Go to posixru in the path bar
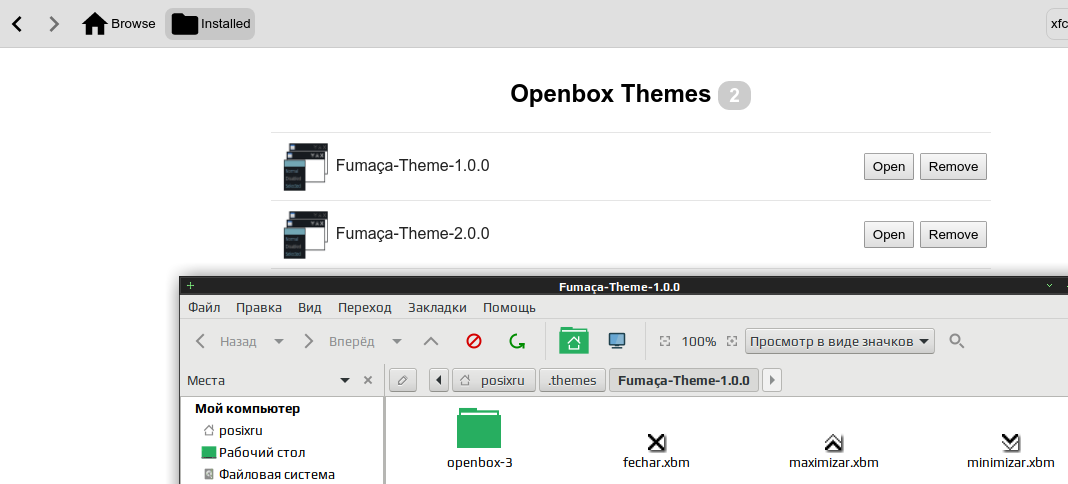 [x=494, y=381]
